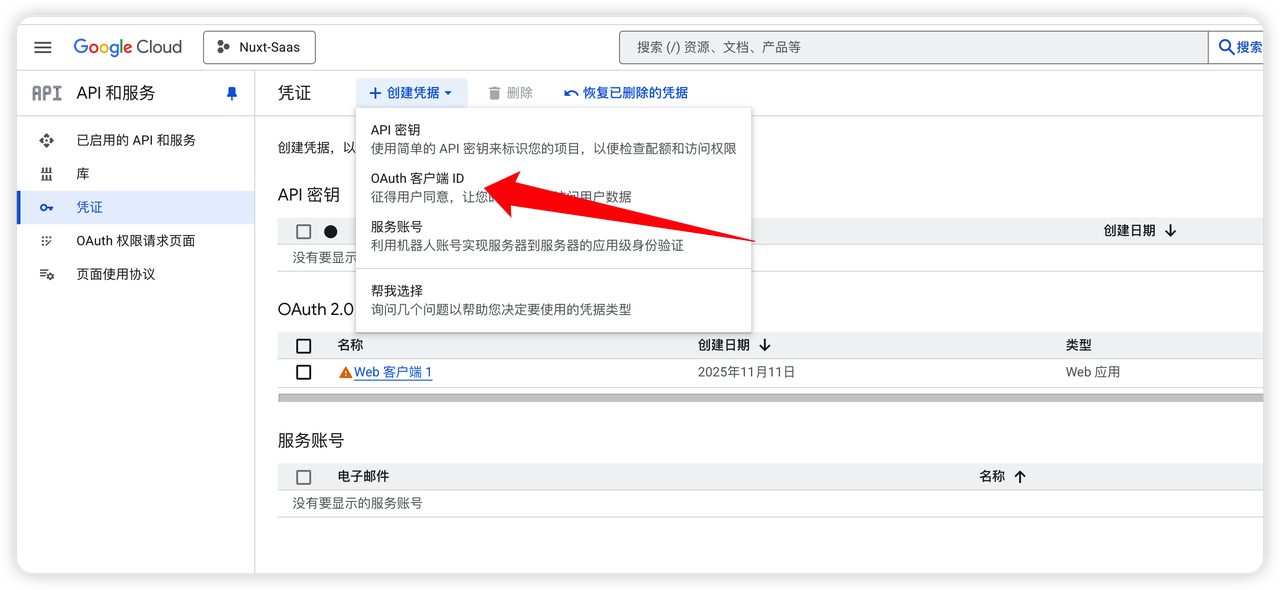Click warning triangle beside Web 客户端 1
1280x590 pixels.
click(x=345, y=372)
